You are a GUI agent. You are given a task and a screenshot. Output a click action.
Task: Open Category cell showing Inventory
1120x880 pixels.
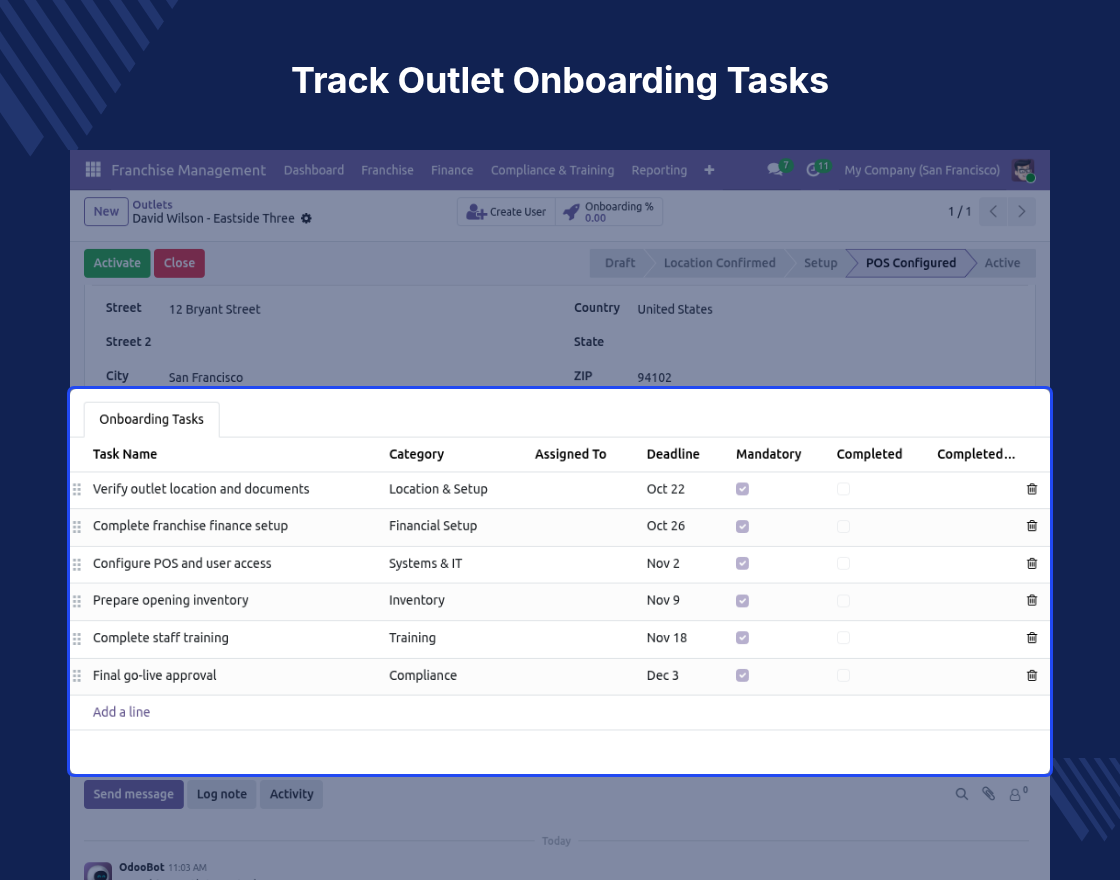point(416,600)
